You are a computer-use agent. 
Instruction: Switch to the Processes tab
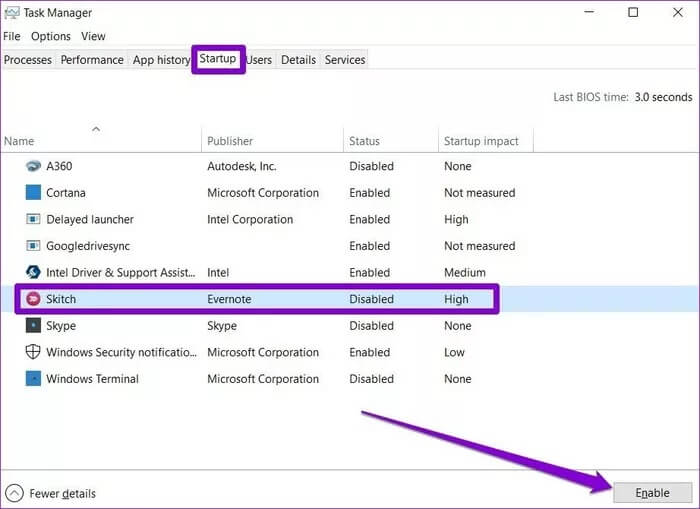click(x=28, y=60)
